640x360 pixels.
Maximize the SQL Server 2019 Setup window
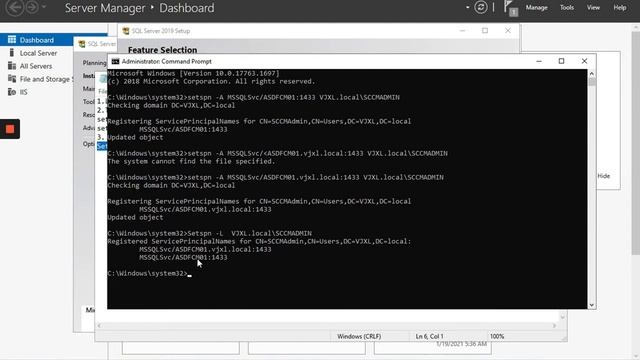(x=485, y=31)
